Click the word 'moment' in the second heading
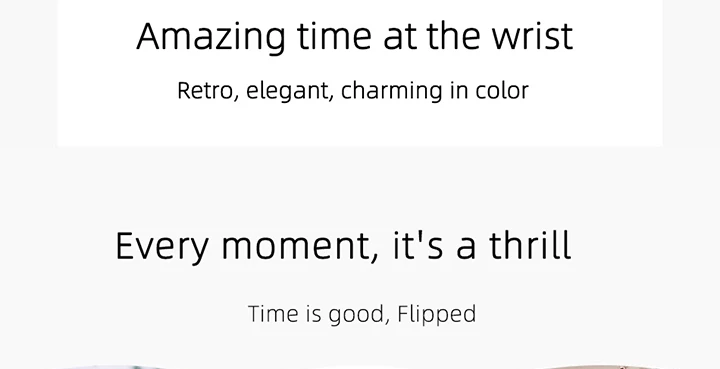Screen dimensions: 720x369 [296, 246]
